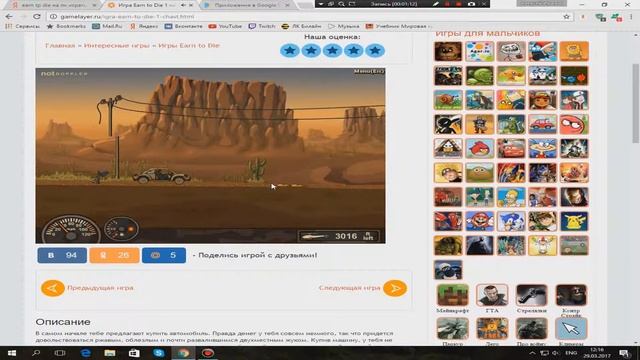Share the game via the Mail.ru button showing 5

point(164,255)
